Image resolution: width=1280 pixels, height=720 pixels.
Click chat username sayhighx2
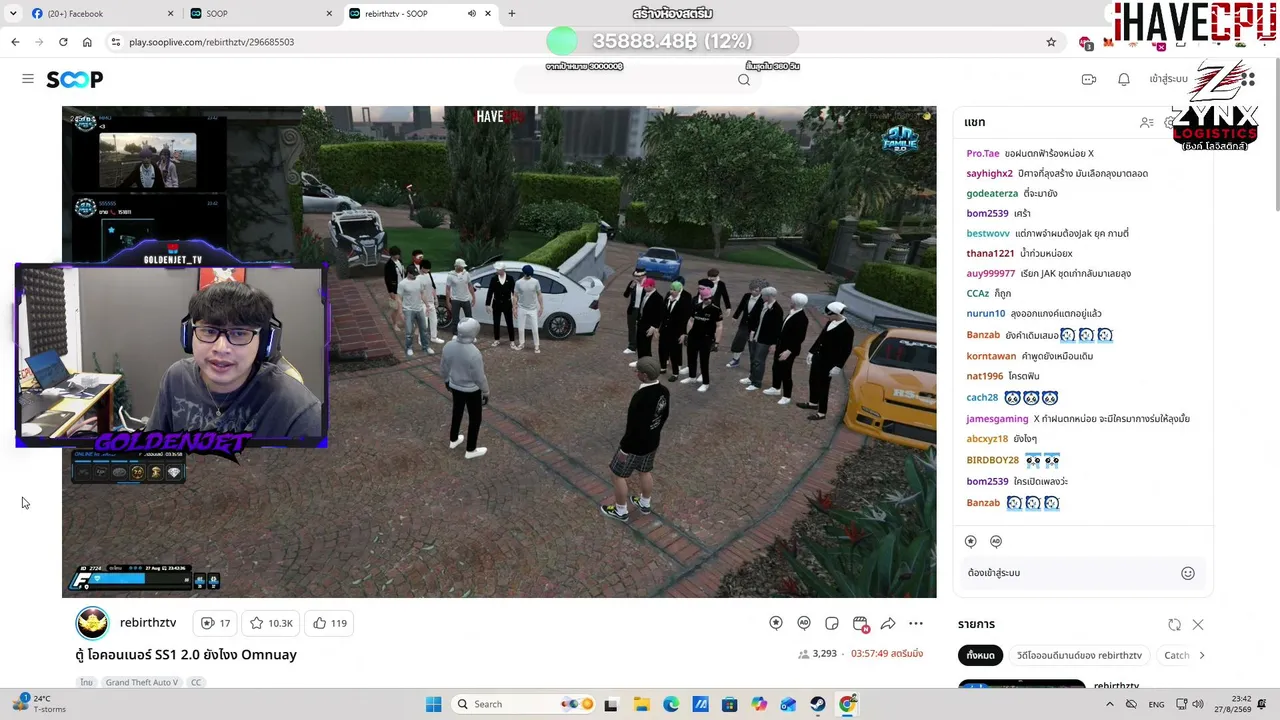[989, 173]
